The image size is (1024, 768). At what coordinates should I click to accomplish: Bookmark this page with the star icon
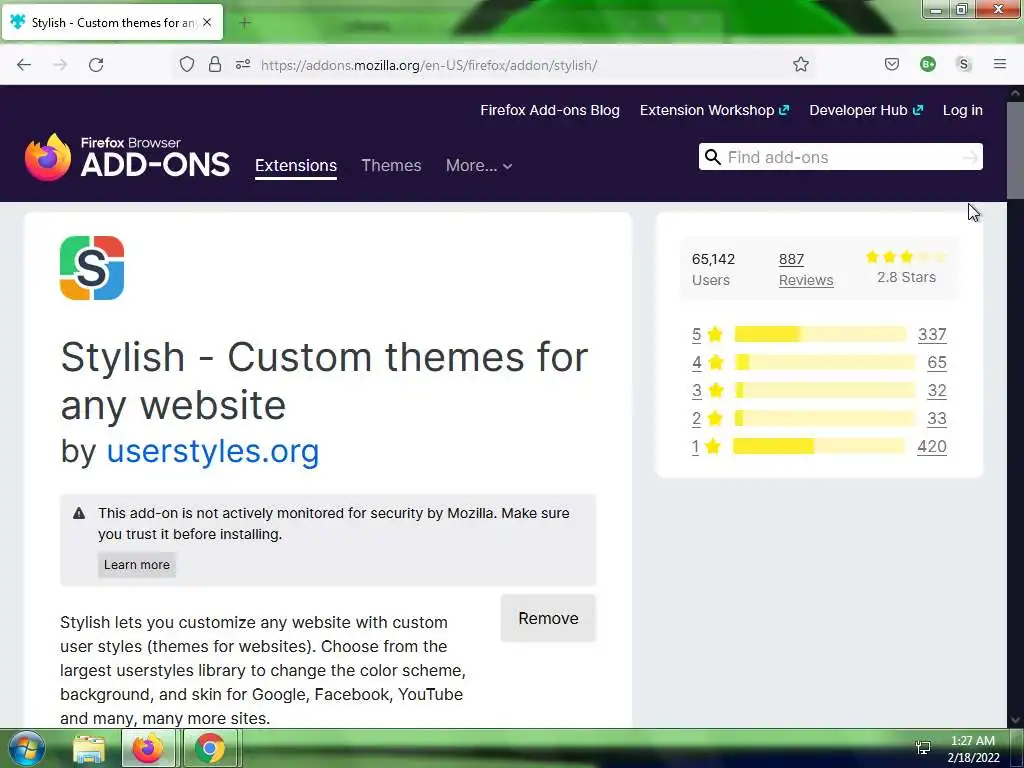[801, 64]
